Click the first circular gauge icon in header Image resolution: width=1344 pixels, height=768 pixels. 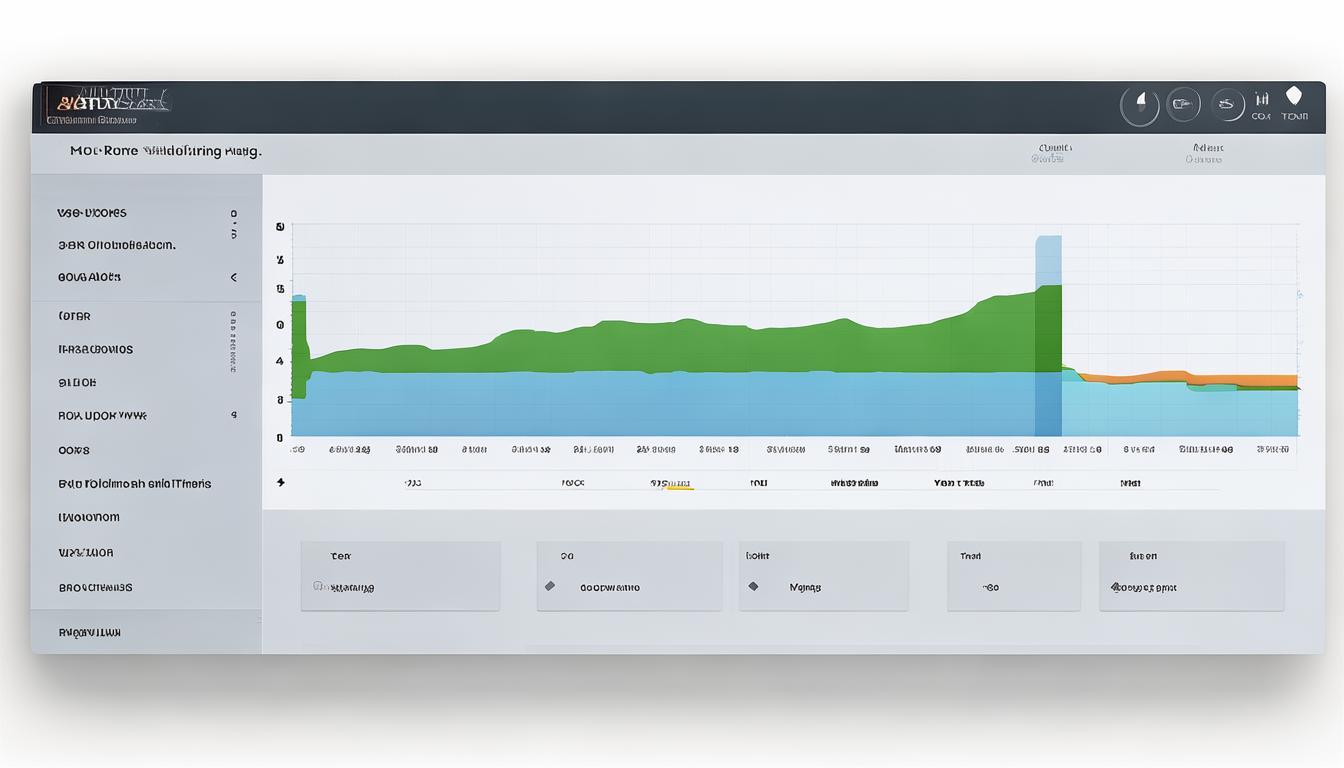(x=1139, y=106)
